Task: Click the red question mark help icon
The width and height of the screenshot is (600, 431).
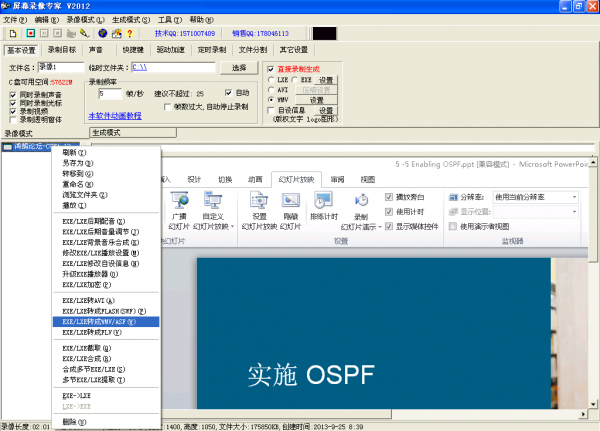Action: pyautogui.click(x=130, y=34)
